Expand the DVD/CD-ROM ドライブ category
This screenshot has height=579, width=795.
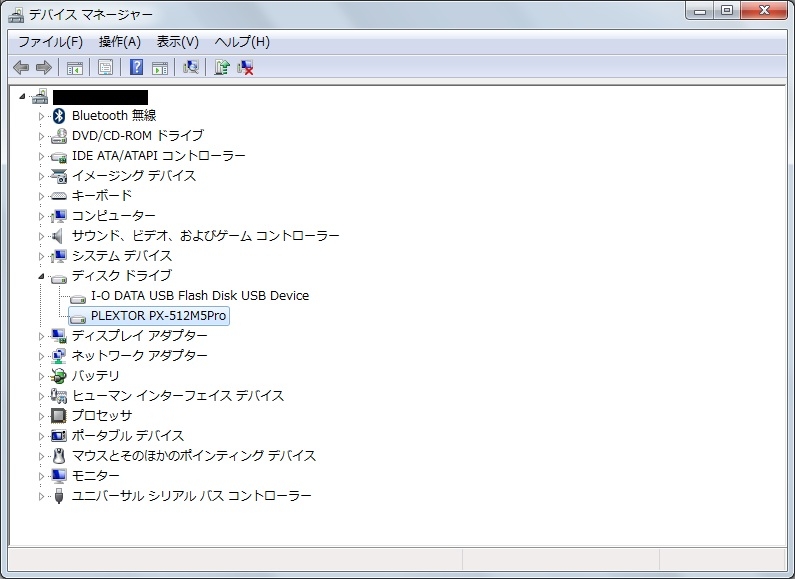click(42, 136)
